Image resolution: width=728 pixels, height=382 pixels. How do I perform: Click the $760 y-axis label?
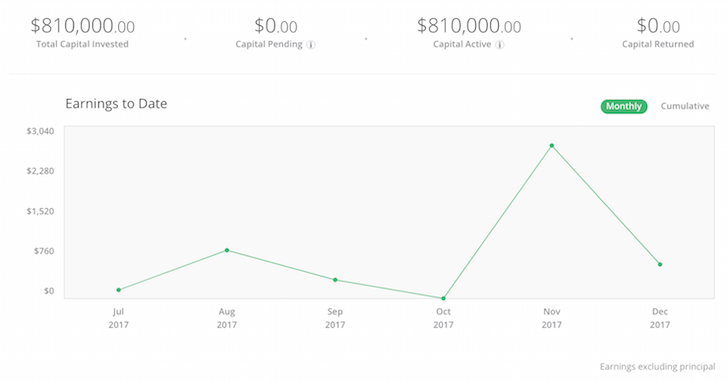click(44, 251)
